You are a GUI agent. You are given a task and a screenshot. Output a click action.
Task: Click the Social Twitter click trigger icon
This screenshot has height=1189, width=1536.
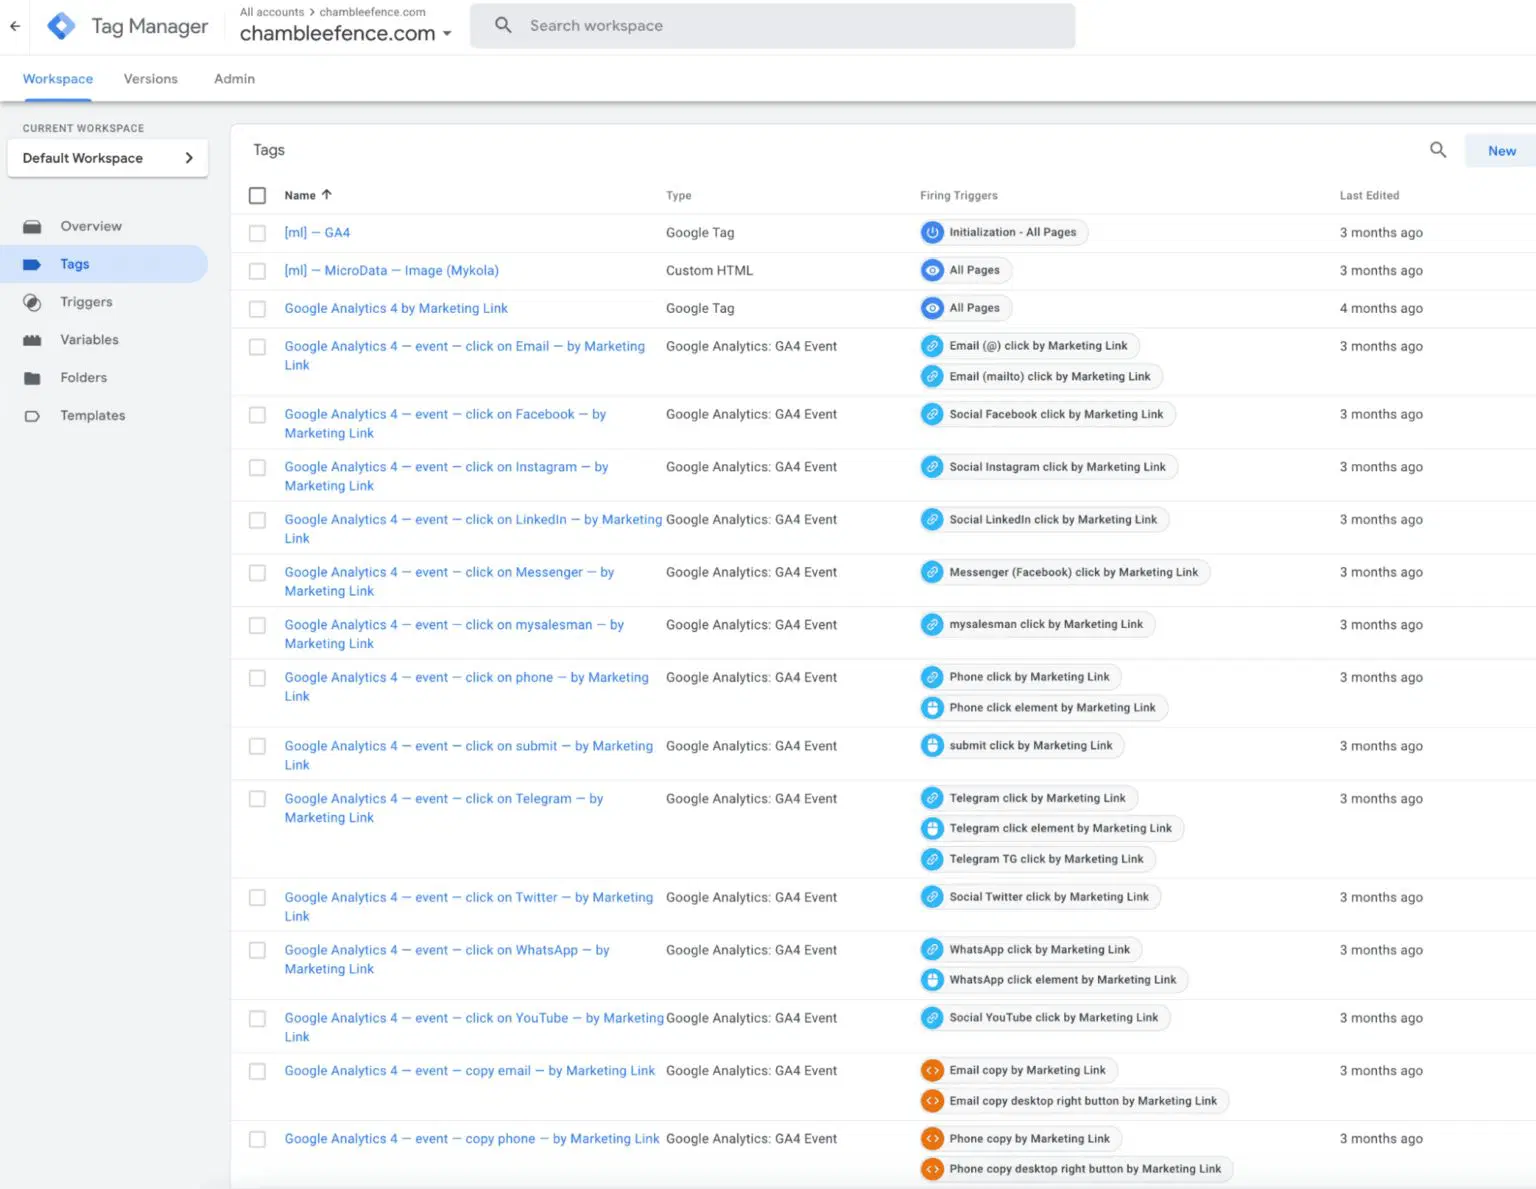(932, 897)
